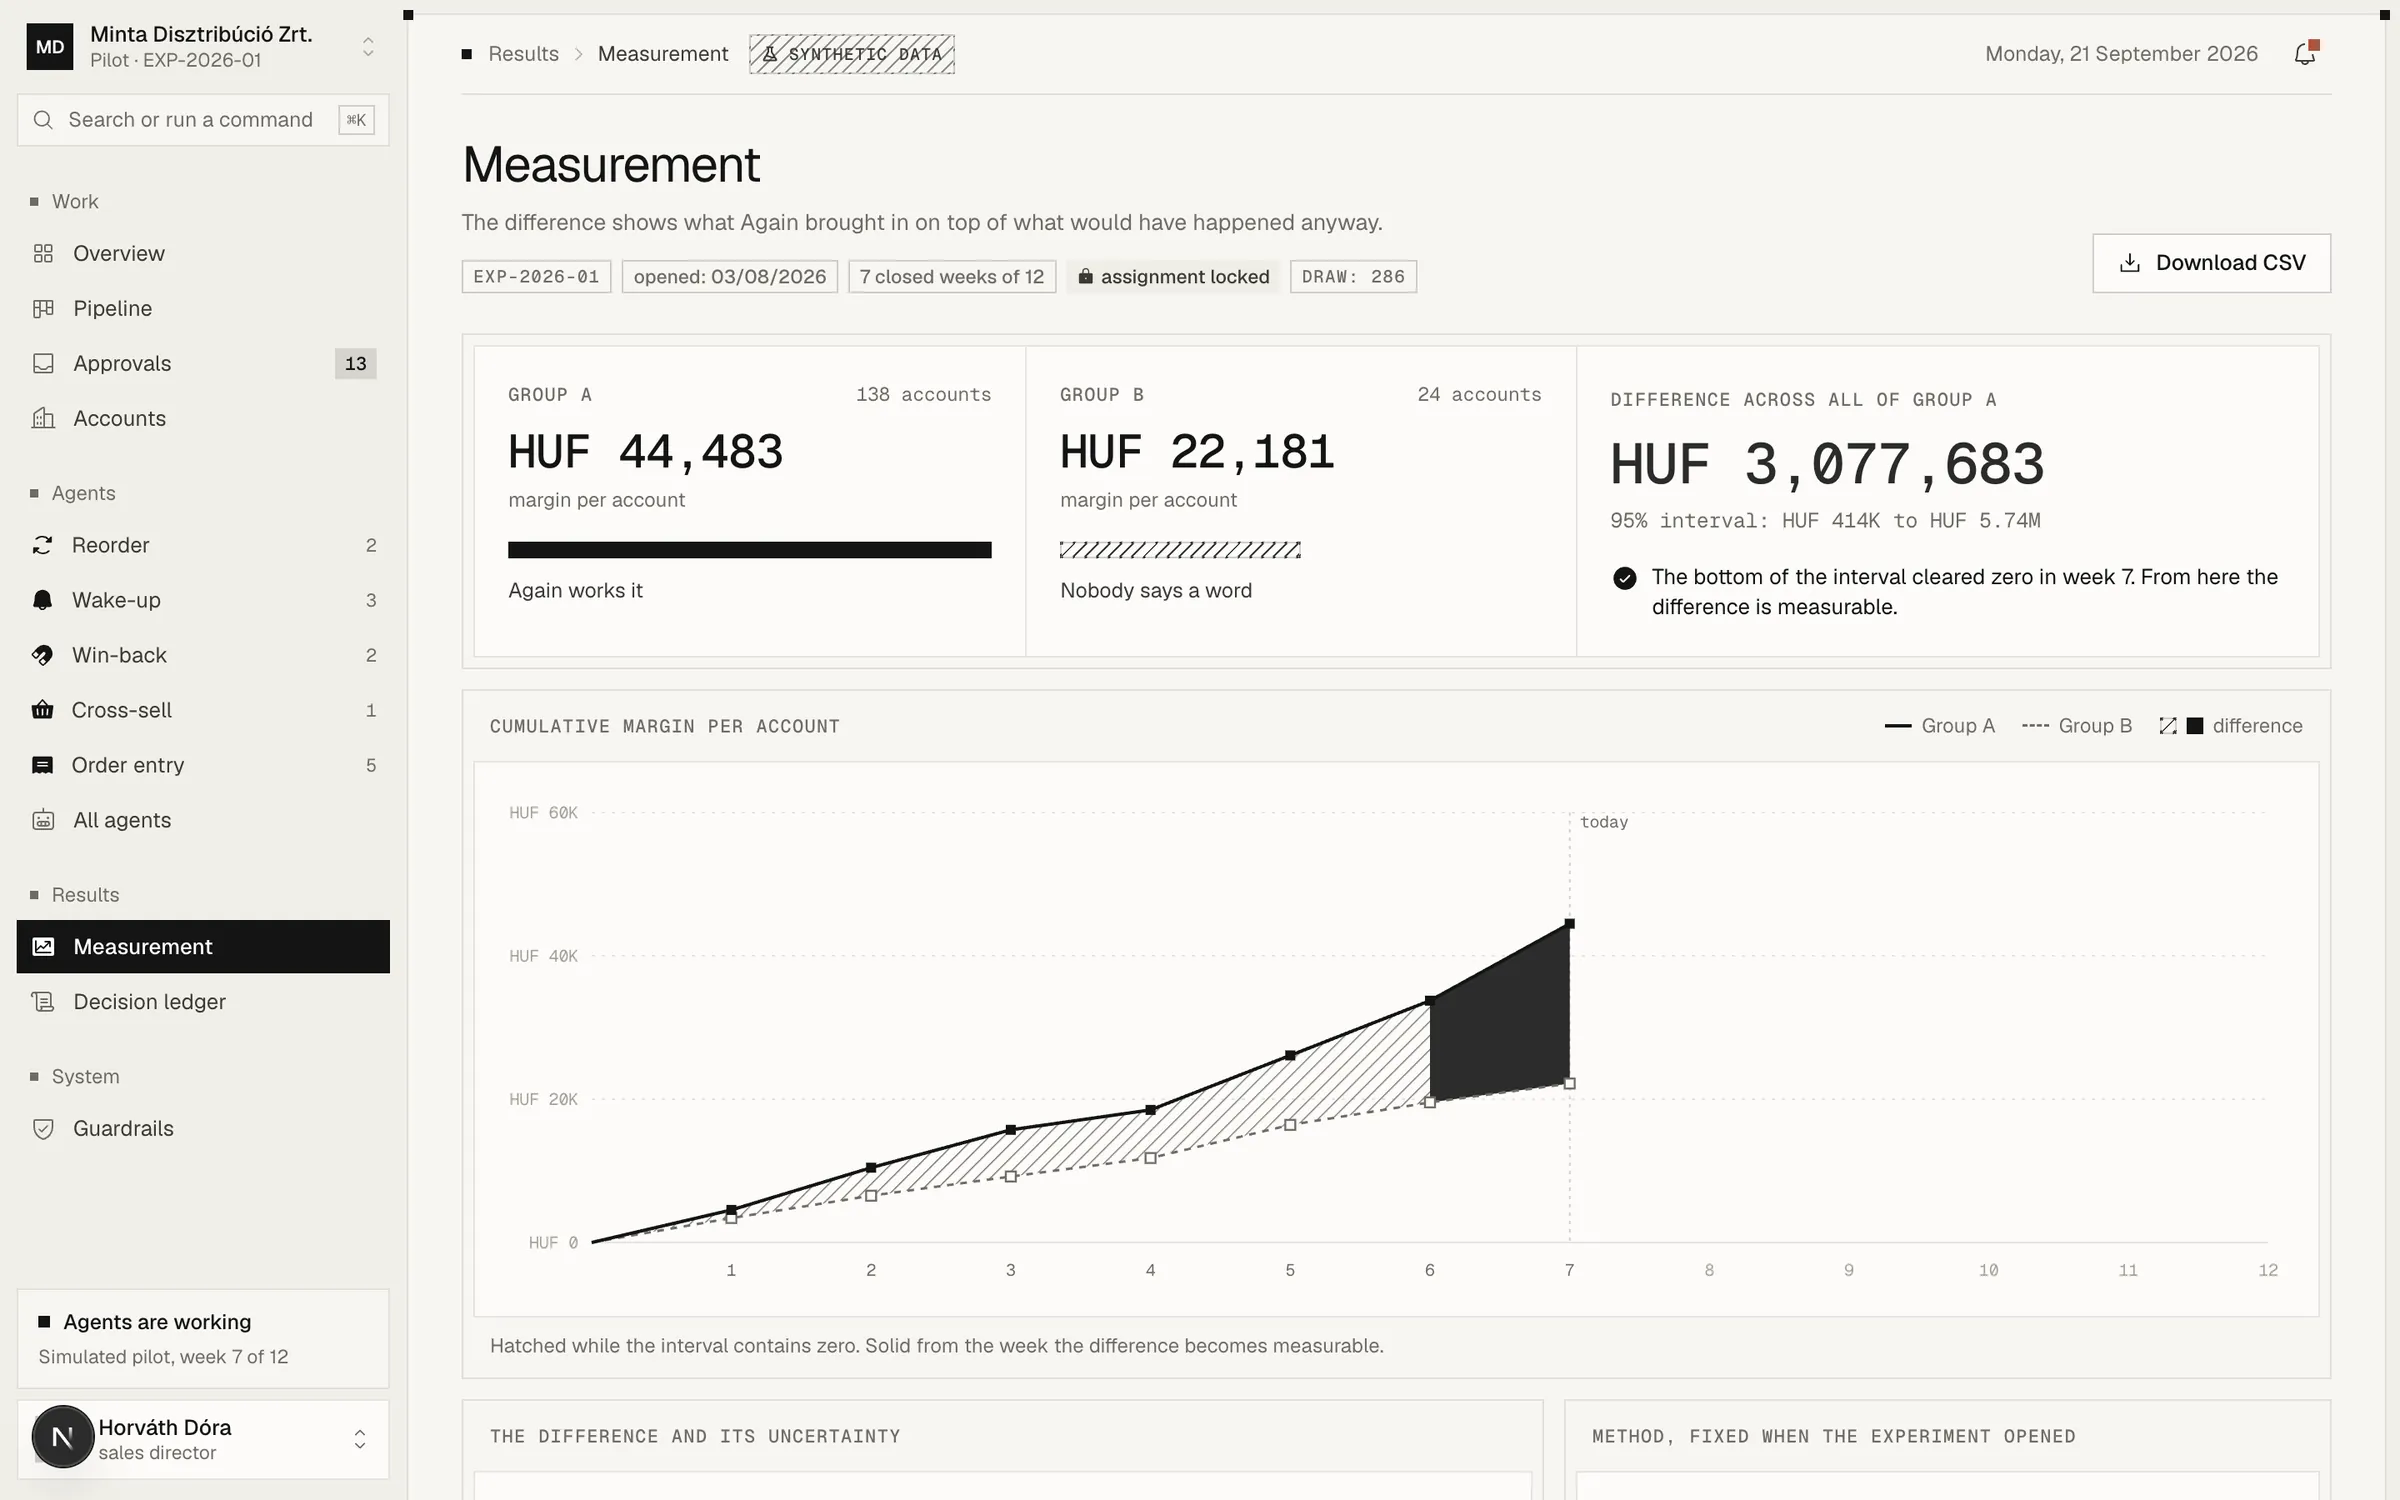The width and height of the screenshot is (2400, 1500).
Task: Click the EXP-2026-01 tag
Action: (536, 277)
